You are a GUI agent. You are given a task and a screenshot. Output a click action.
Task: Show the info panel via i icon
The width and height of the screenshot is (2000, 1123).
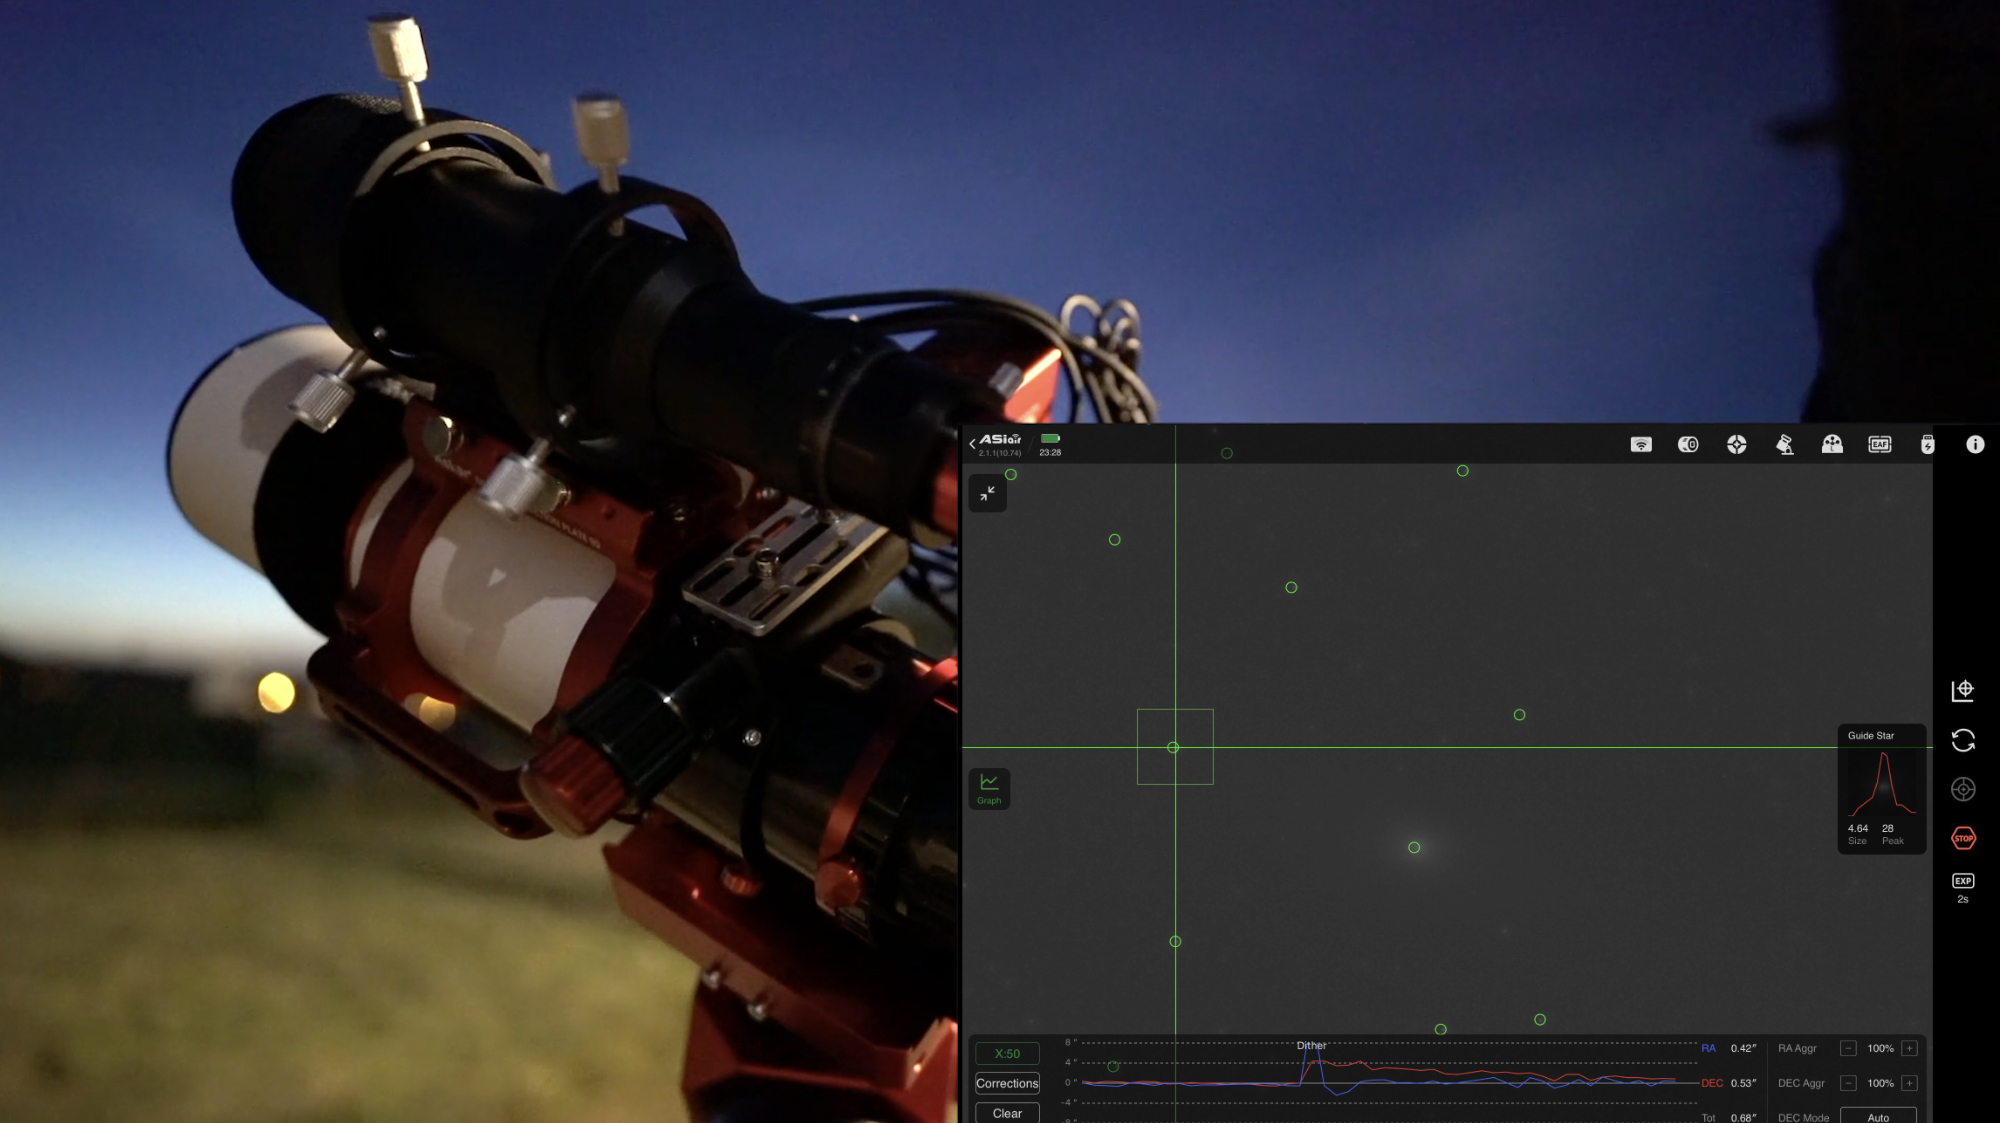click(1975, 444)
